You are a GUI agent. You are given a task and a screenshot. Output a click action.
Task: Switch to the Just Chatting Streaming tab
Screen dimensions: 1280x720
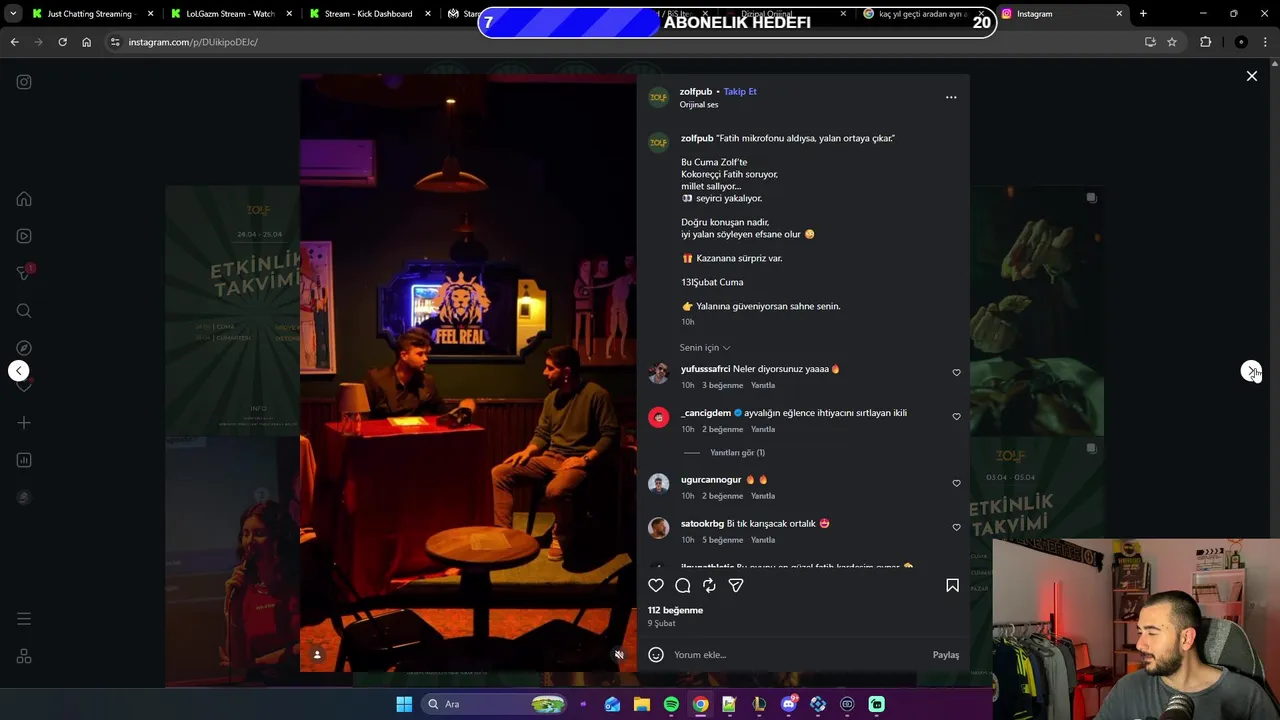pos(90,14)
